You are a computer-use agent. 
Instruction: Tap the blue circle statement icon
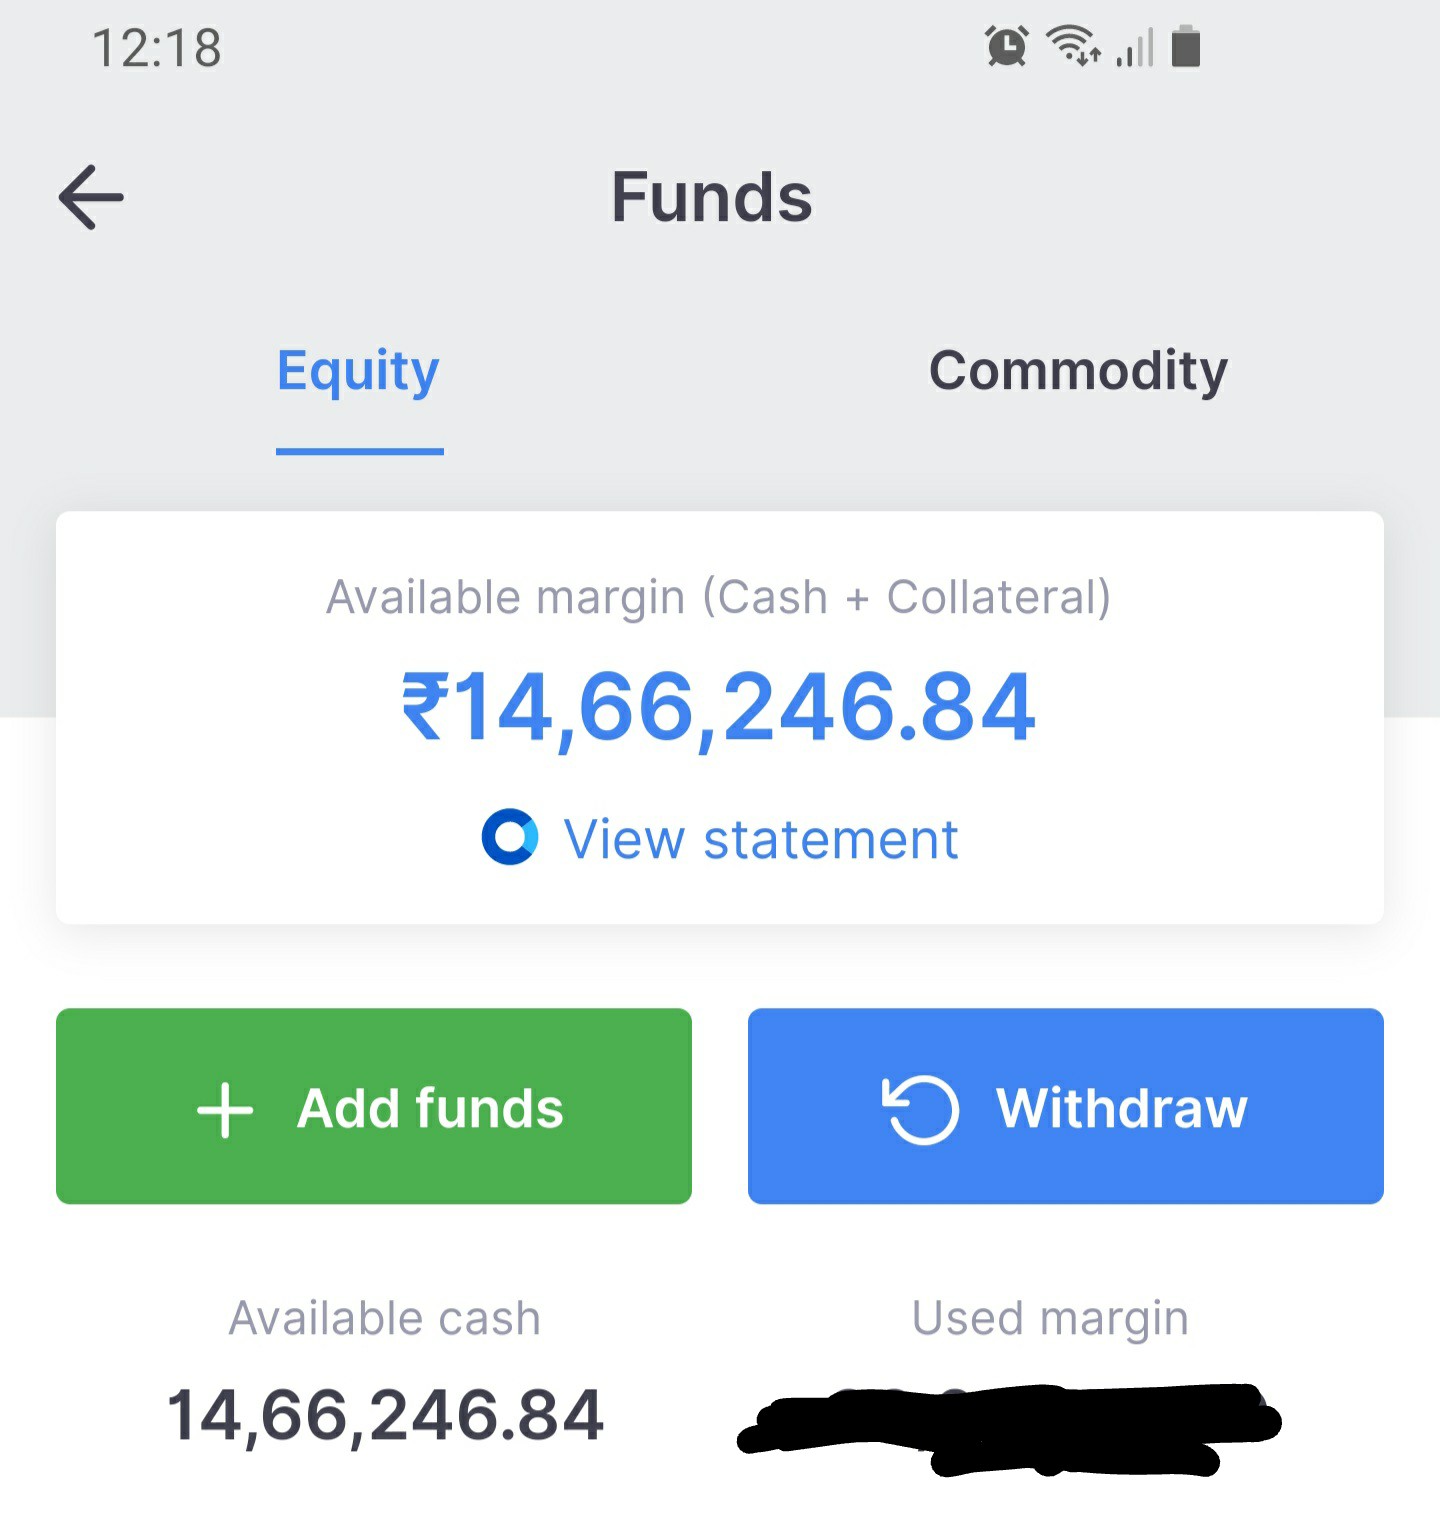click(510, 837)
